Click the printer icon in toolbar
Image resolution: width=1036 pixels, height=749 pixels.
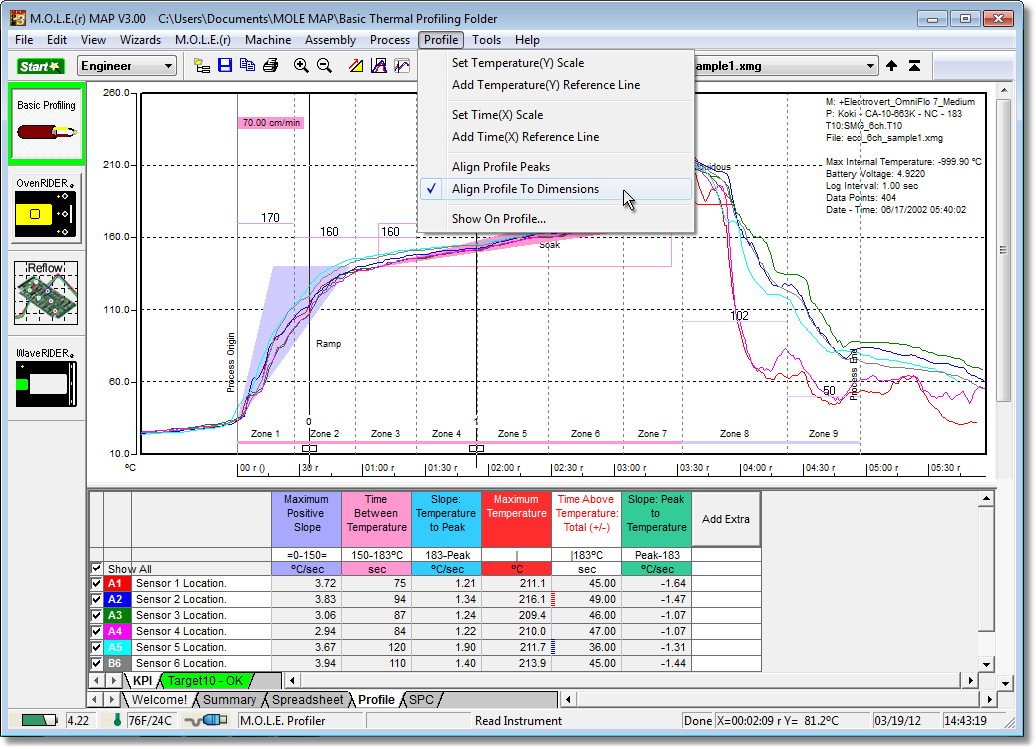270,65
